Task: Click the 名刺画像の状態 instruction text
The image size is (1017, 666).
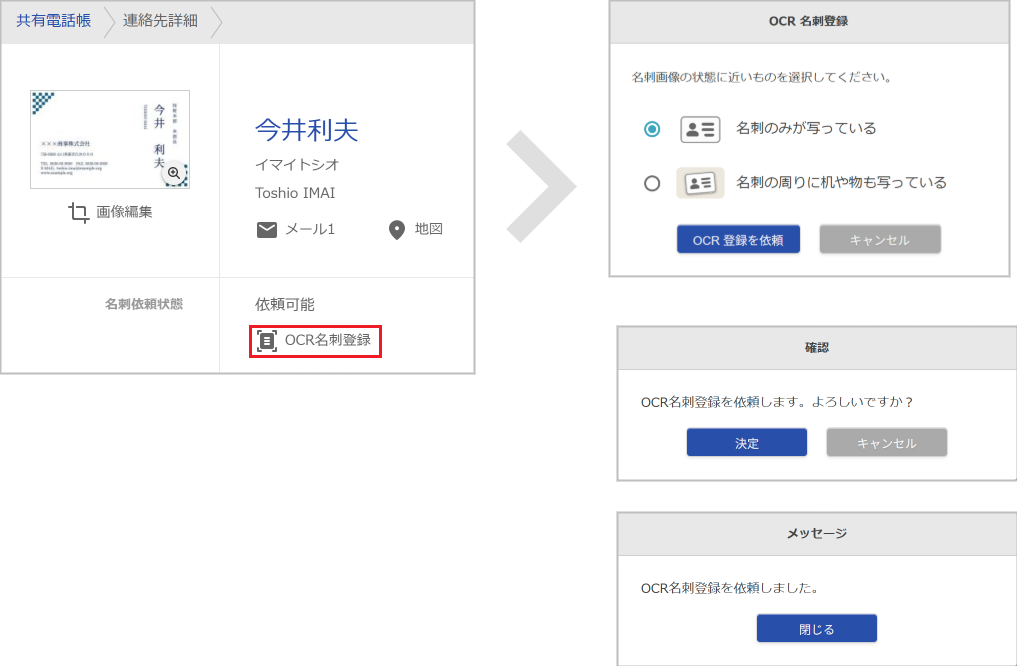Action: click(762, 77)
